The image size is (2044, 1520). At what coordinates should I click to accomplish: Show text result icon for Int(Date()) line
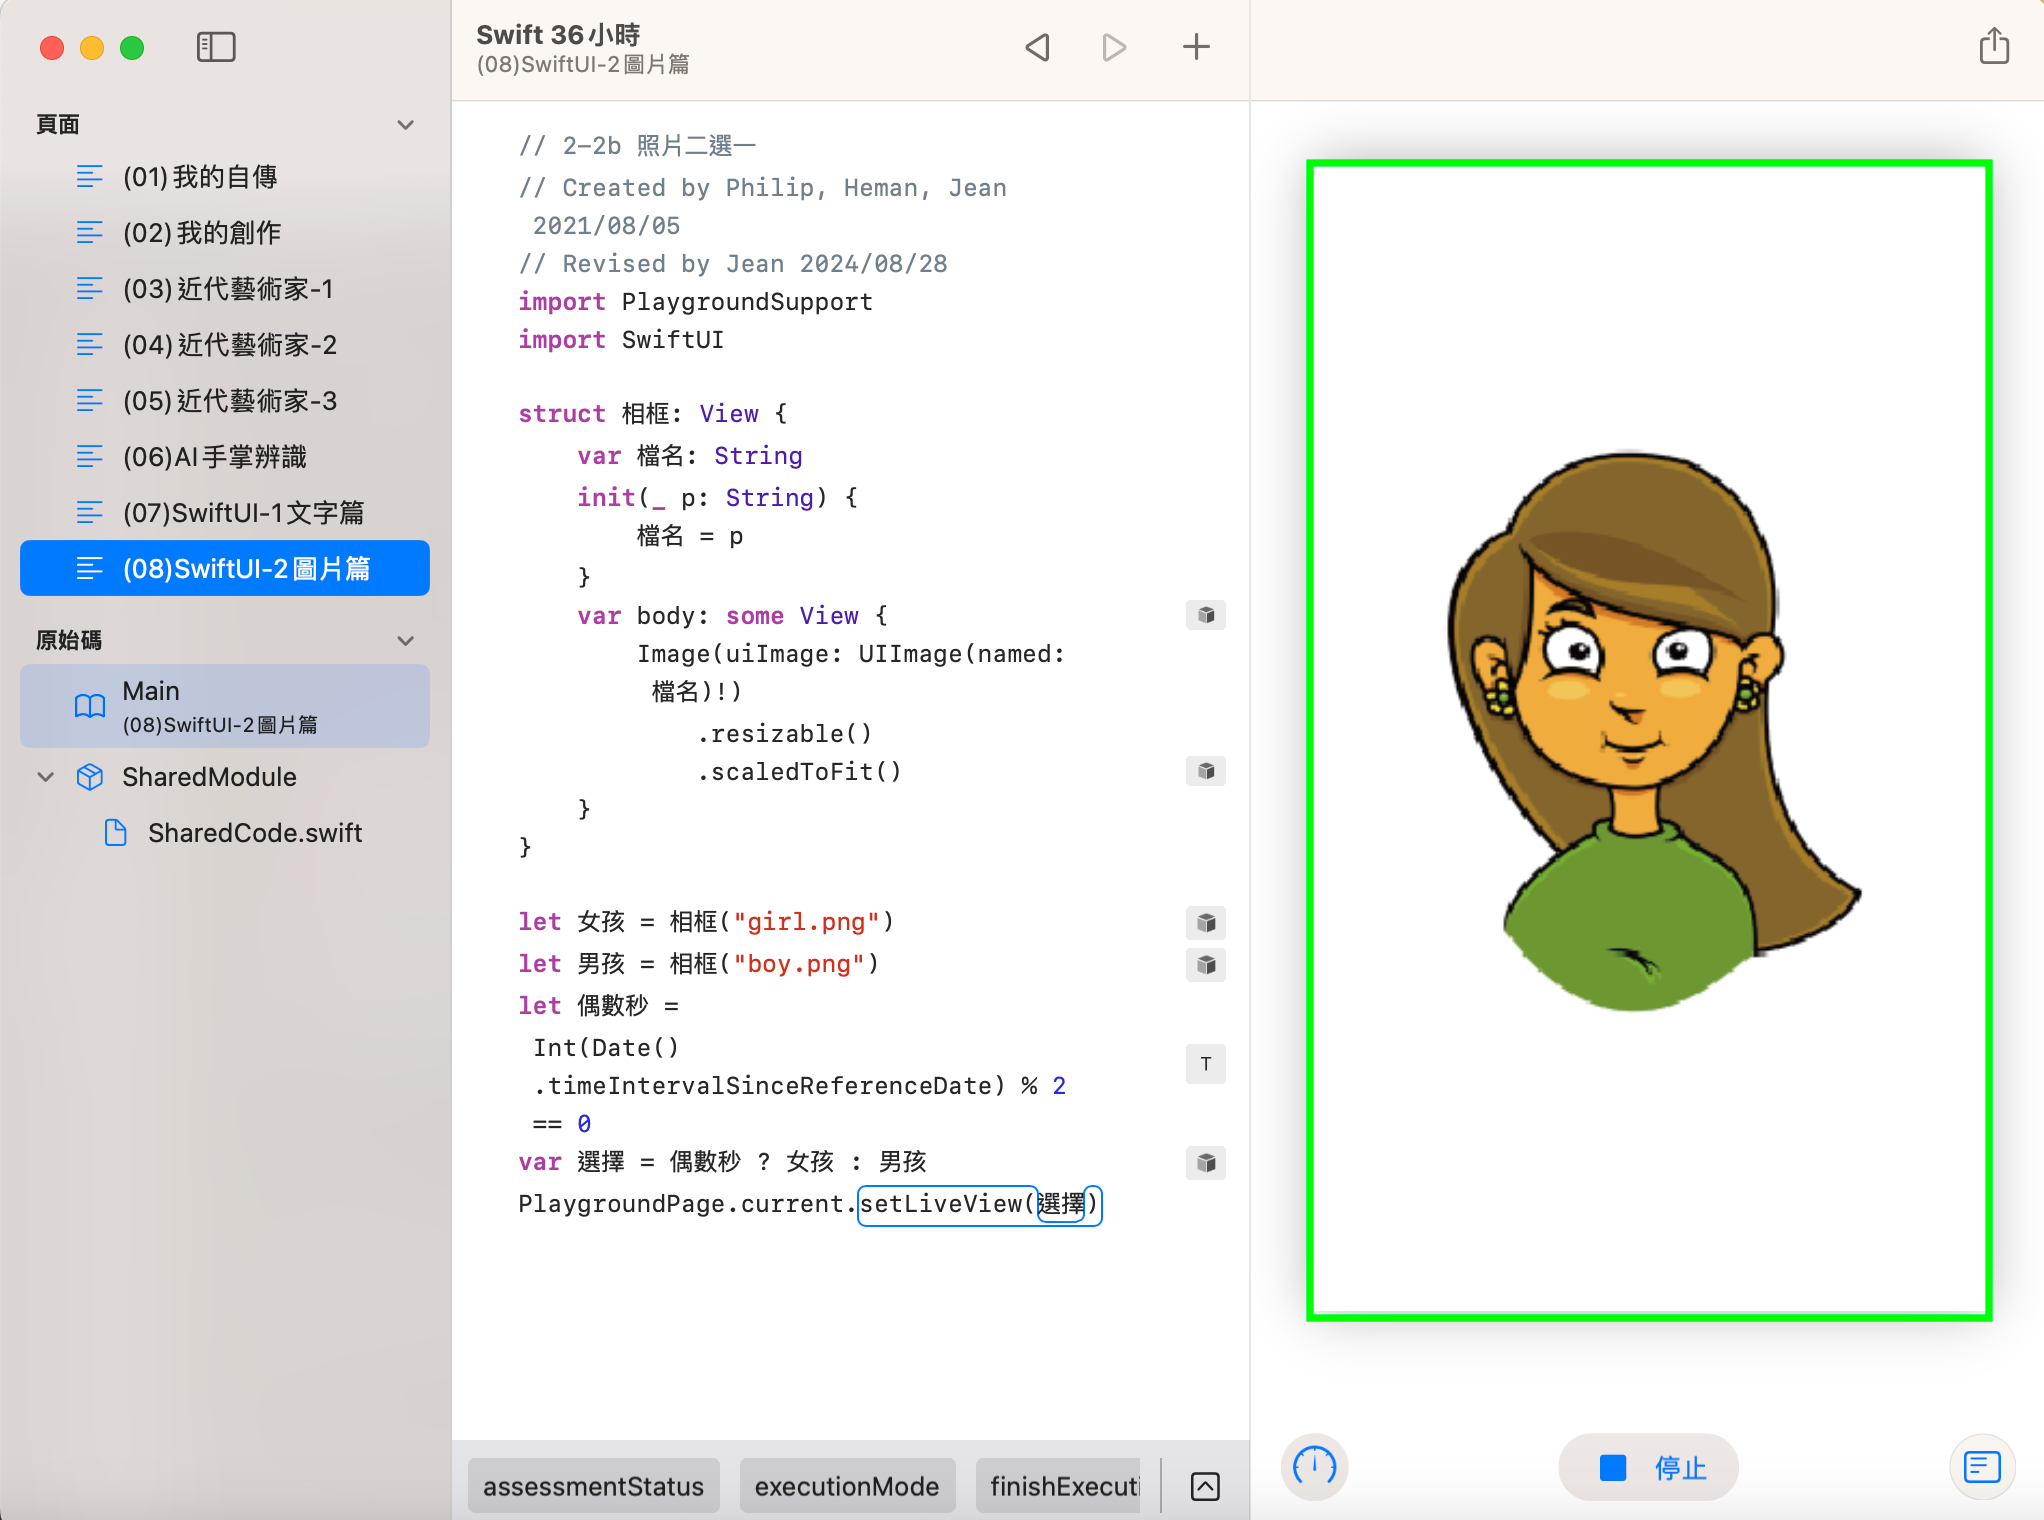tap(1206, 1064)
